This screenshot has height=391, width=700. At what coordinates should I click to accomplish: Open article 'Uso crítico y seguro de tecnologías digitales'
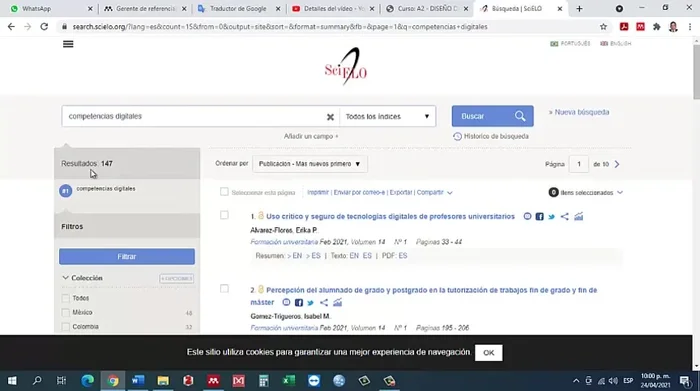[x=390, y=216]
